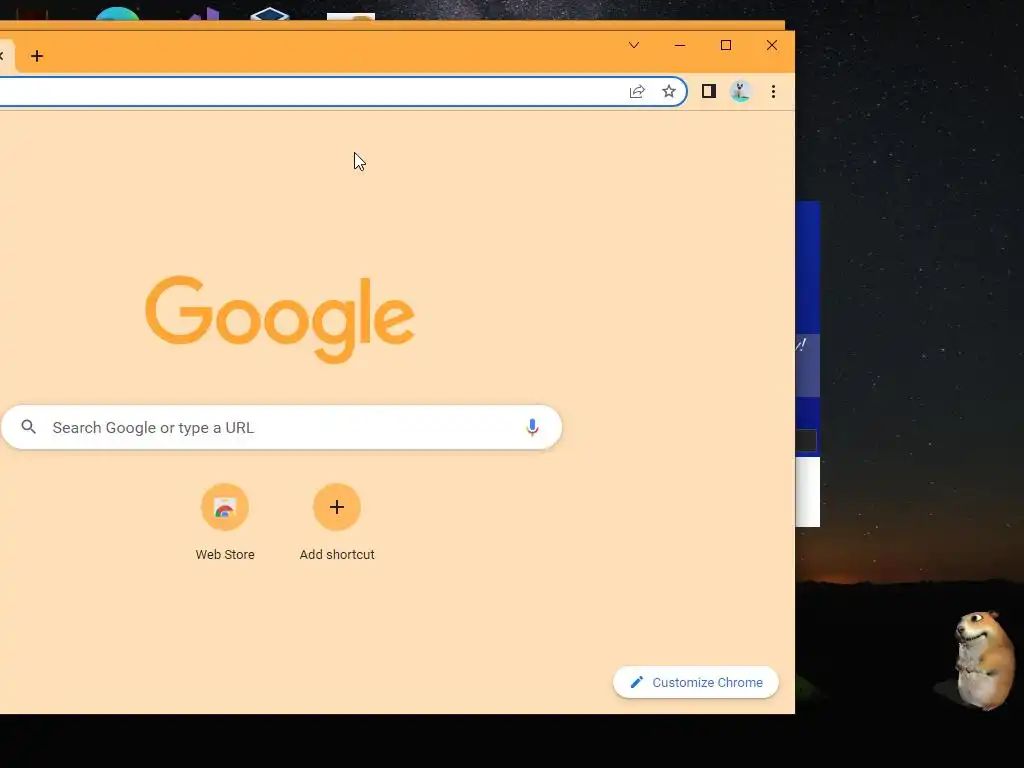
Task: Close the Chrome window
Action: [x=772, y=45]
